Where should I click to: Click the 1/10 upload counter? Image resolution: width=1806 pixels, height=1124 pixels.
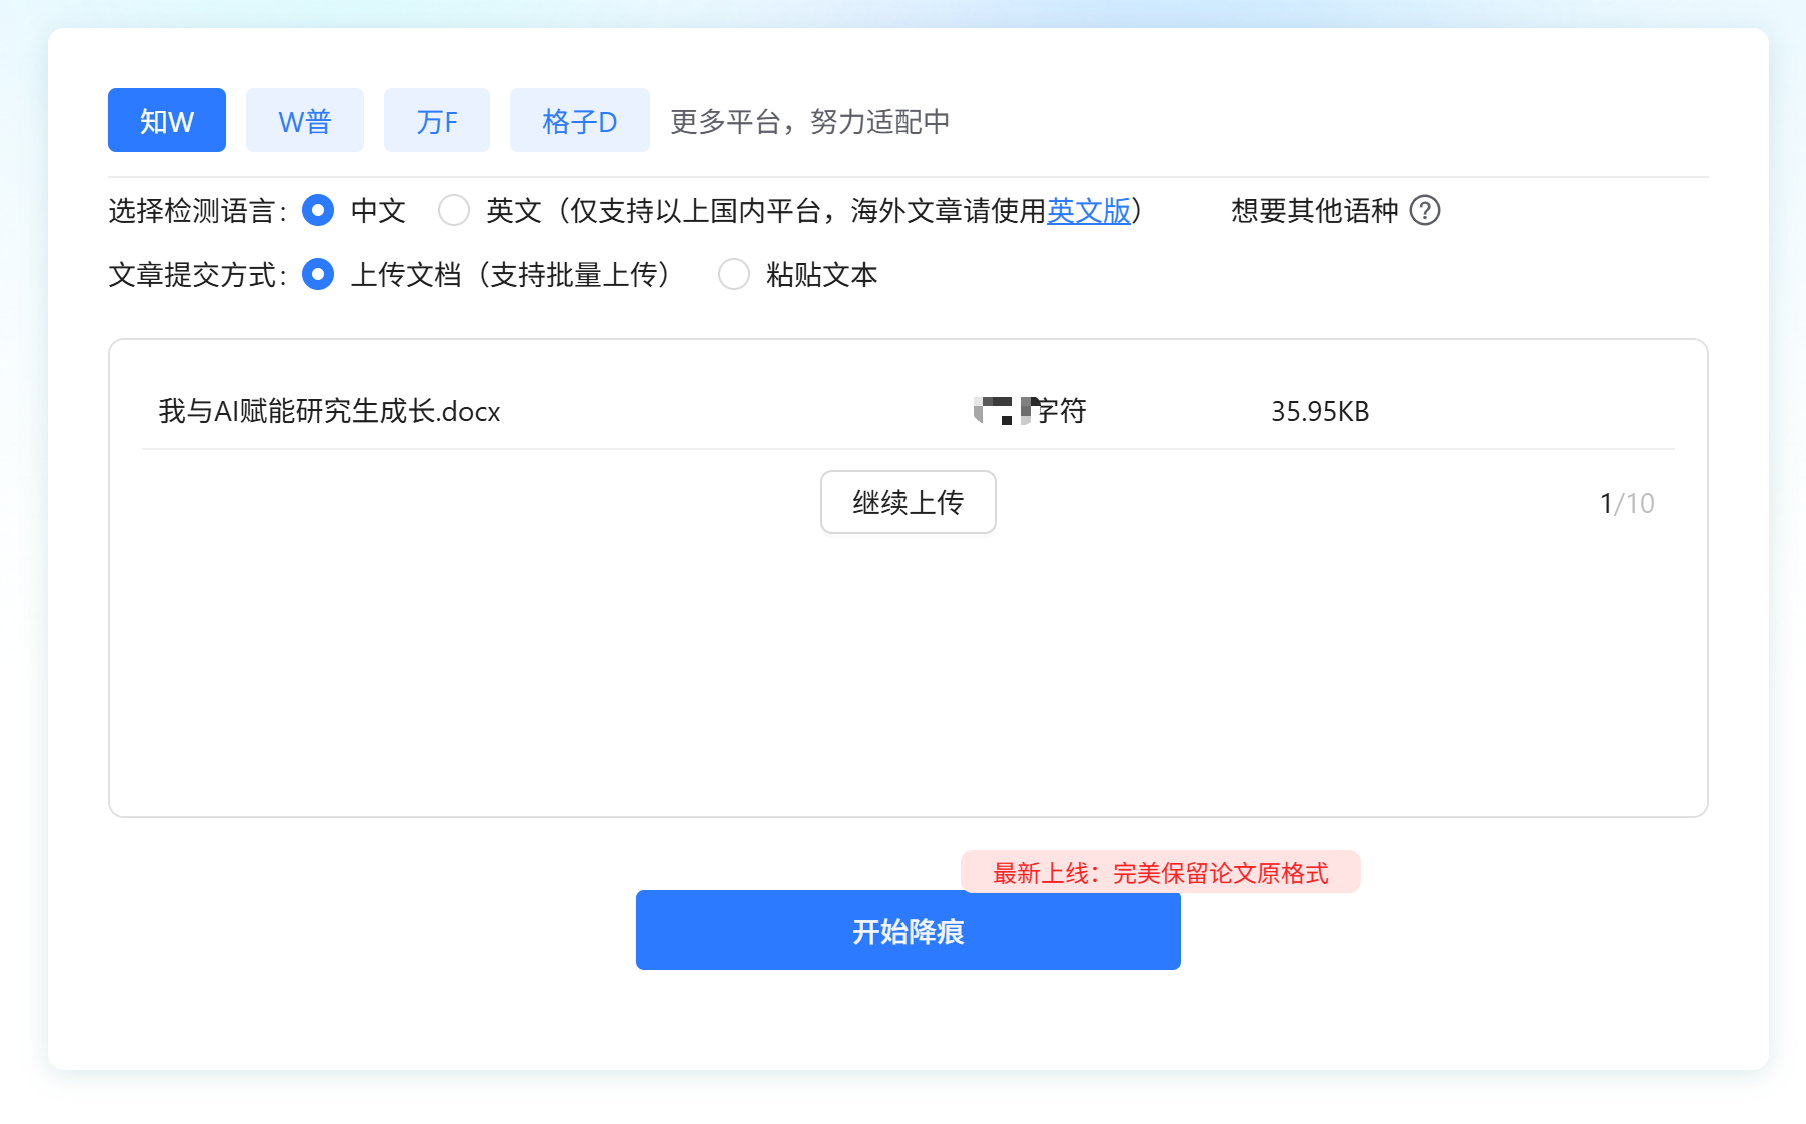(x=1627, y=503)
